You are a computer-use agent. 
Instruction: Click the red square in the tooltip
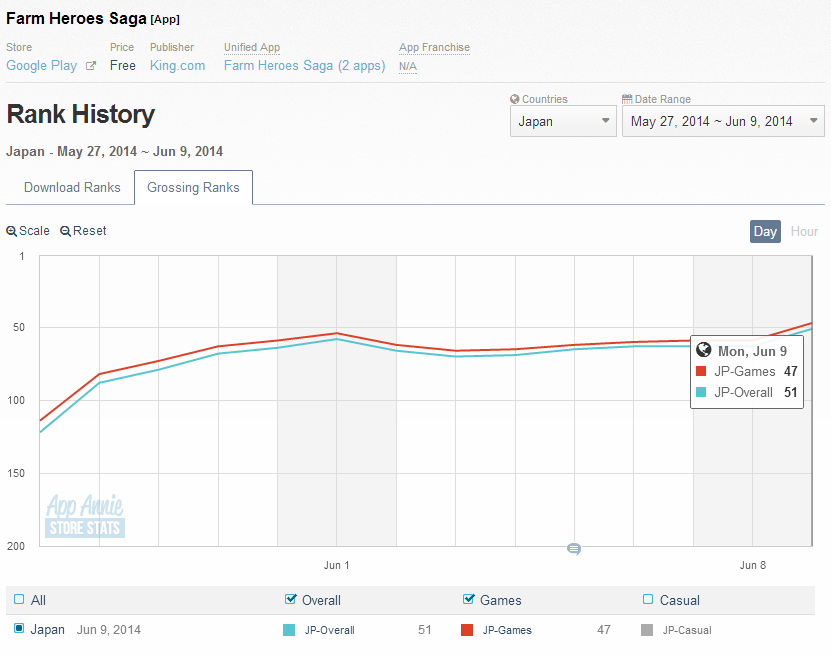click(701, 371)
